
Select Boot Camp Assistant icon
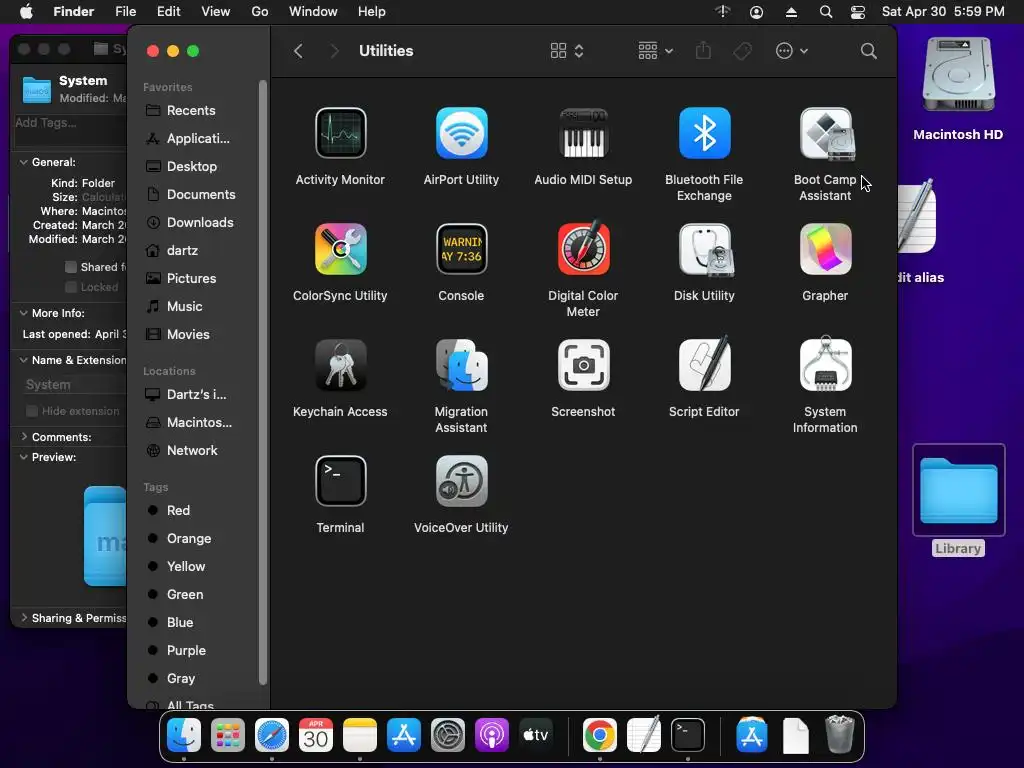825,133
